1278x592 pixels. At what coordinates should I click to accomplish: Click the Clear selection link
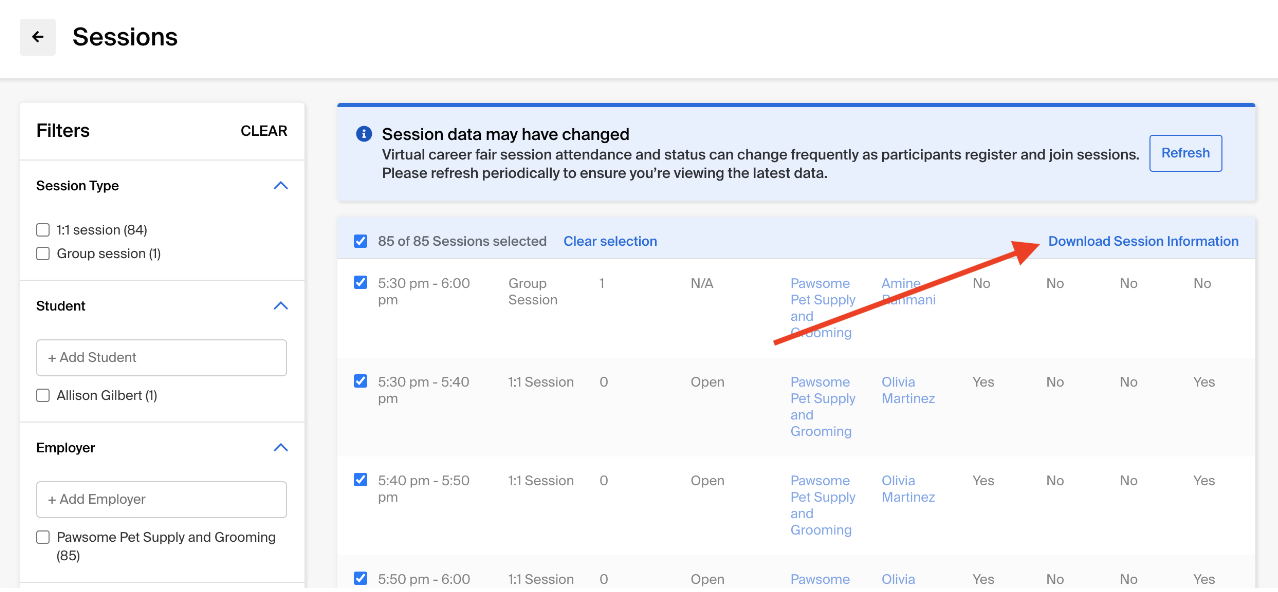[x=610, y=241]
